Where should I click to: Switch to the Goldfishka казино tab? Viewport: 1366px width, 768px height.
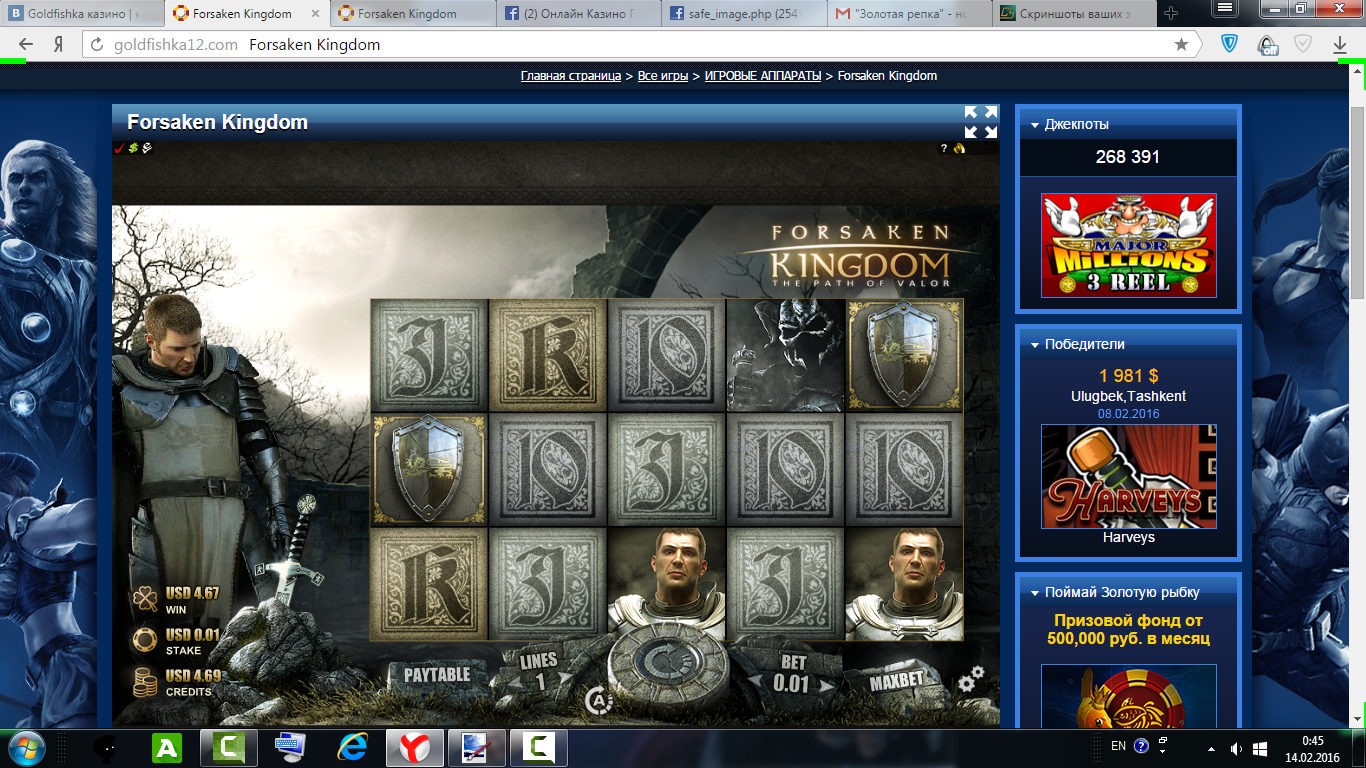click(82, 14)
